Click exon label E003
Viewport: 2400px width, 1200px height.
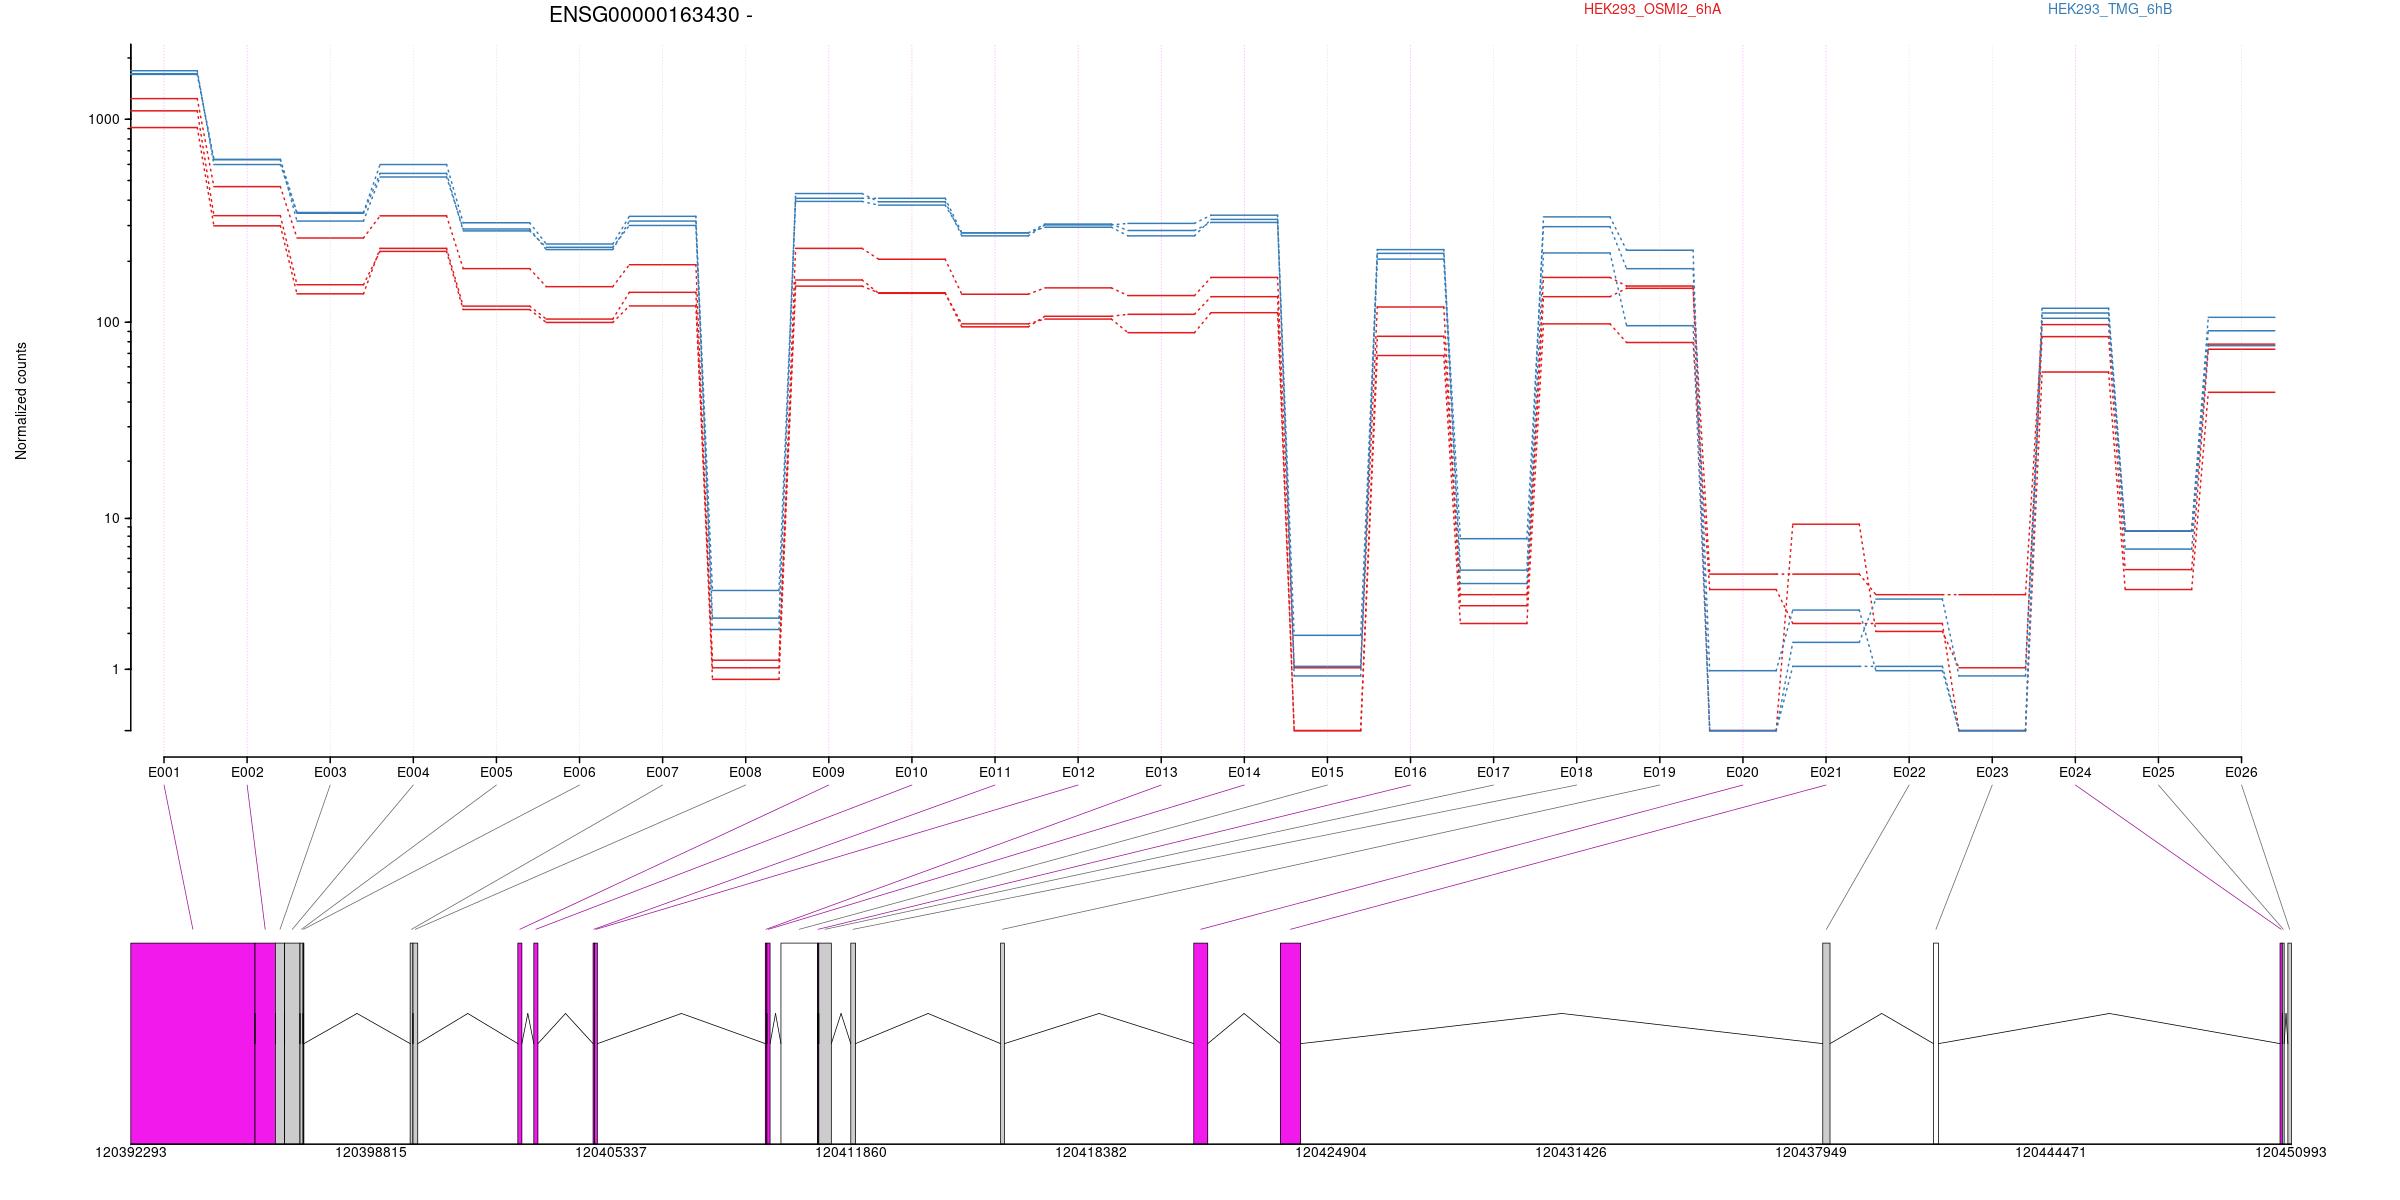point(330,772)
